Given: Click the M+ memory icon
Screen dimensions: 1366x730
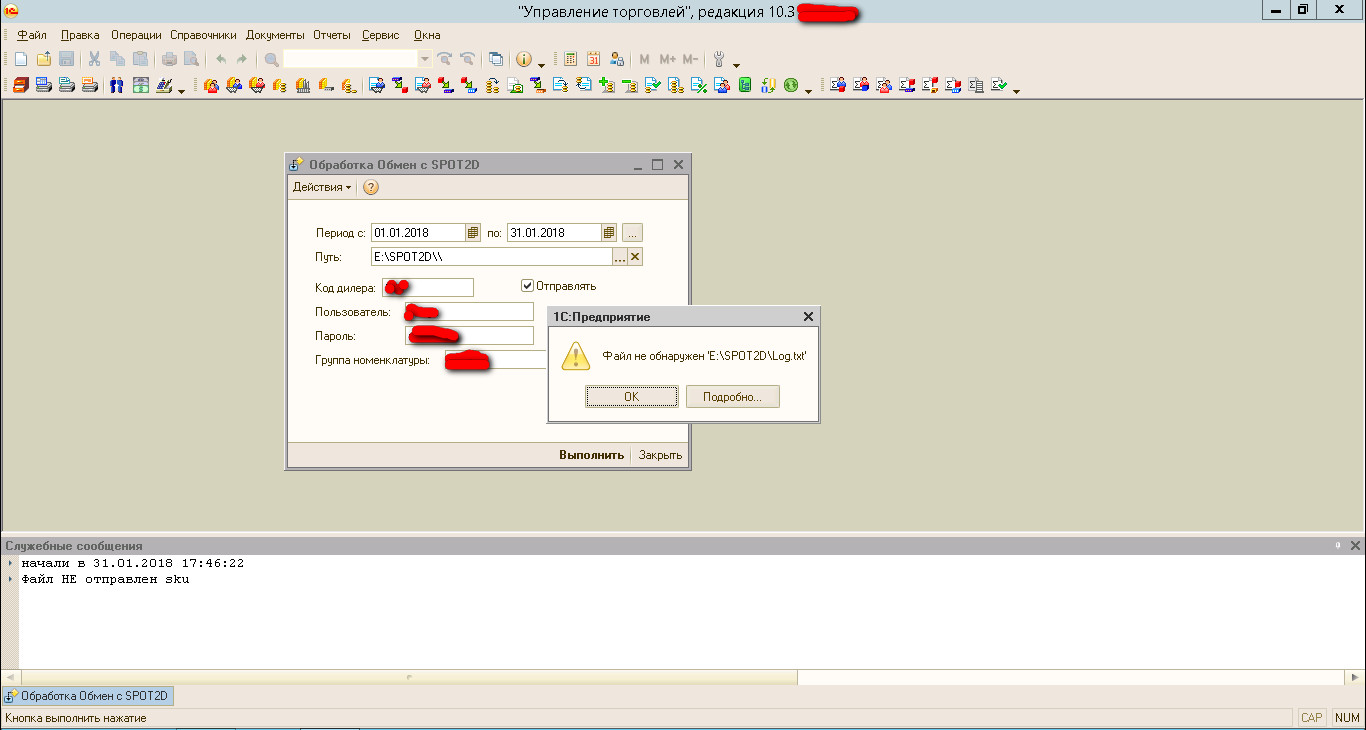Looking at the screenshot, I should pos(668,59).
